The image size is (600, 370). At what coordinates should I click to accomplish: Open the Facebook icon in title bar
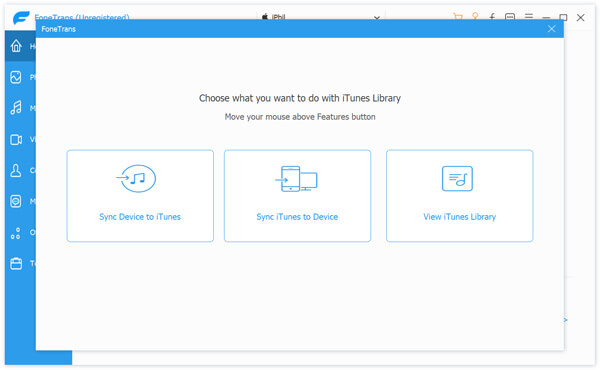pyautogui.click(x=492, y=16)
